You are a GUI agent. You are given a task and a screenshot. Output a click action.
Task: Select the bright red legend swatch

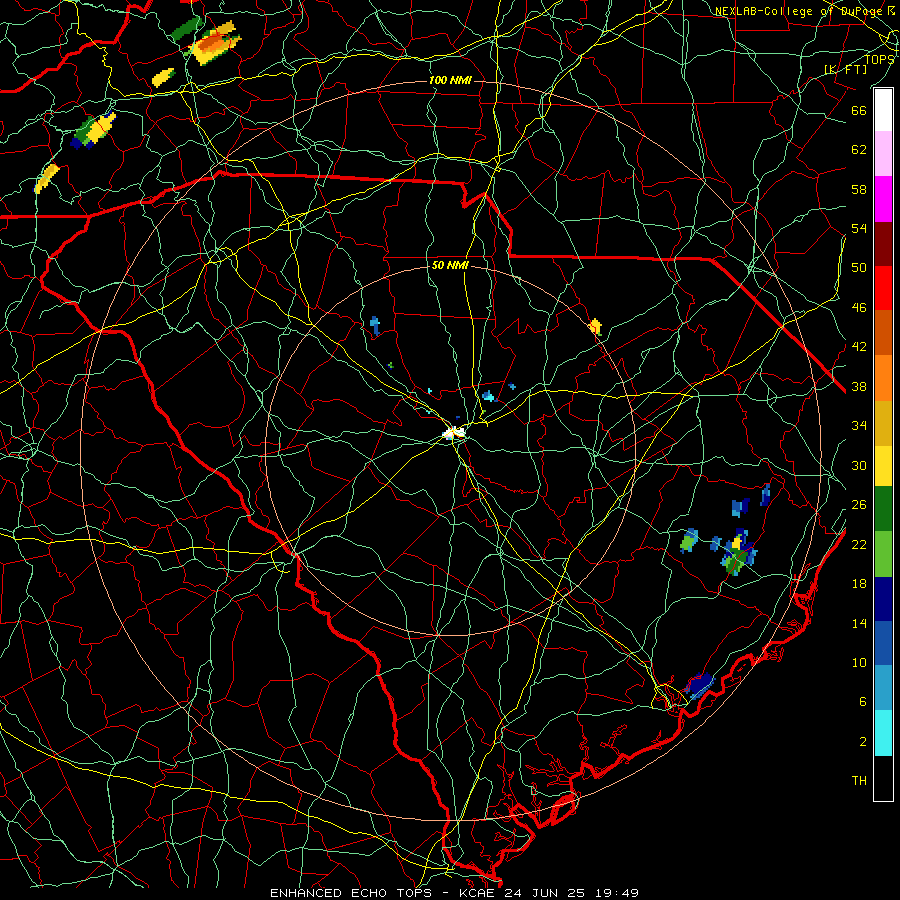pos(883,288)
